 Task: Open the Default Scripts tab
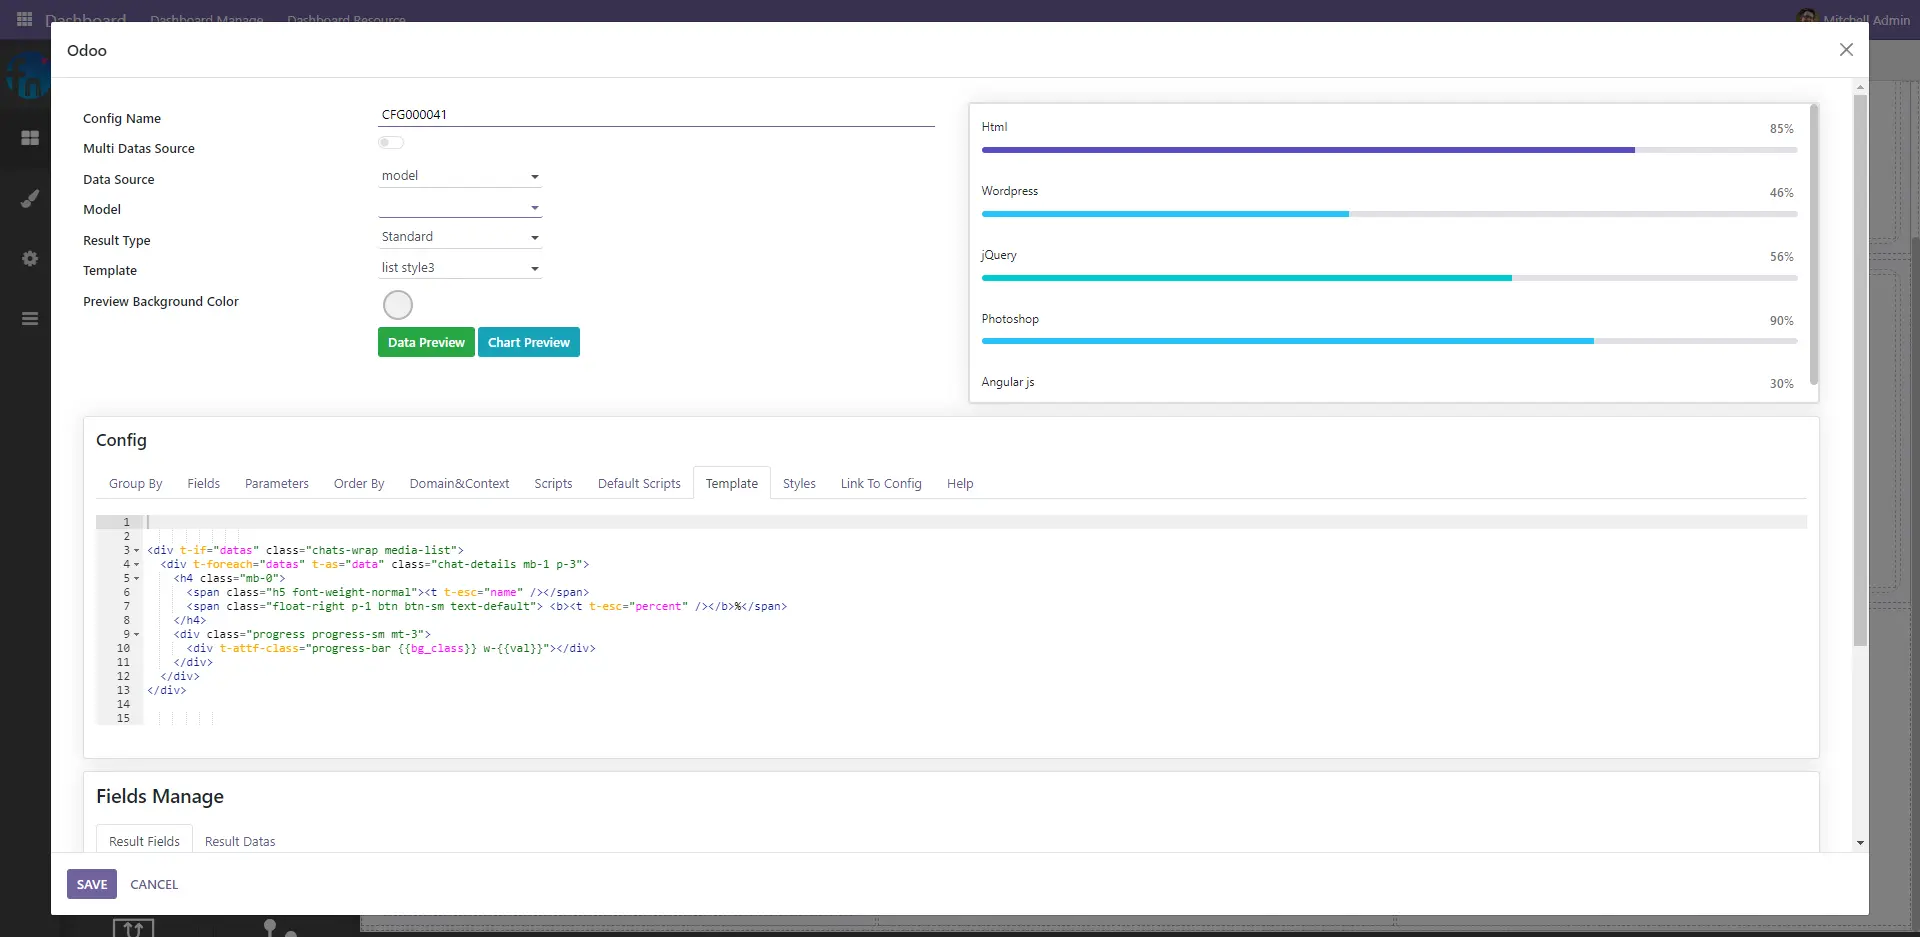[x=638, y=484]
